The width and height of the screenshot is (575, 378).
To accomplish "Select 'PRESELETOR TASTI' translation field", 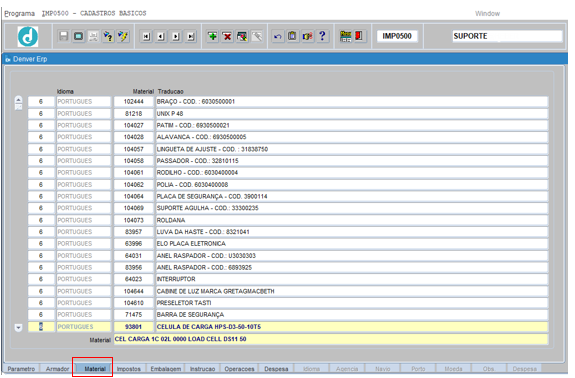I will [352, 303].
